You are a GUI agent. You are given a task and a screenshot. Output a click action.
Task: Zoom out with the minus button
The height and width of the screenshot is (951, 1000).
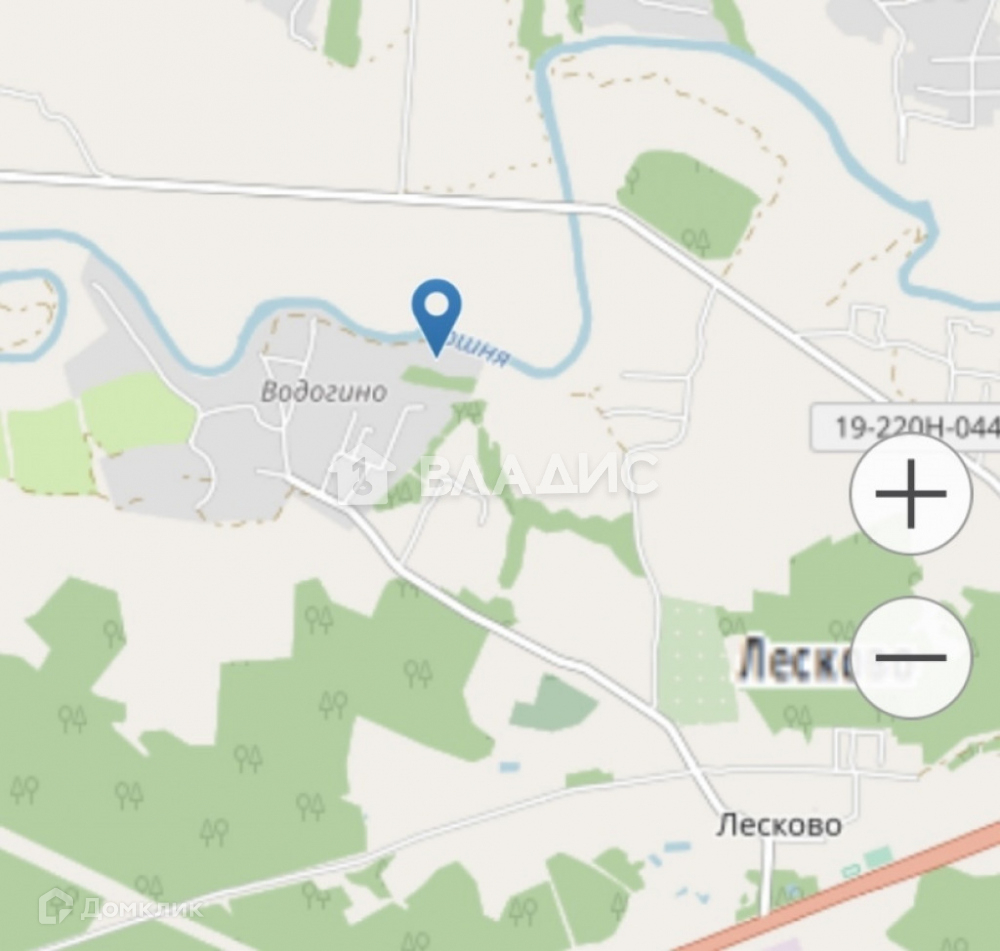[911, 658]
